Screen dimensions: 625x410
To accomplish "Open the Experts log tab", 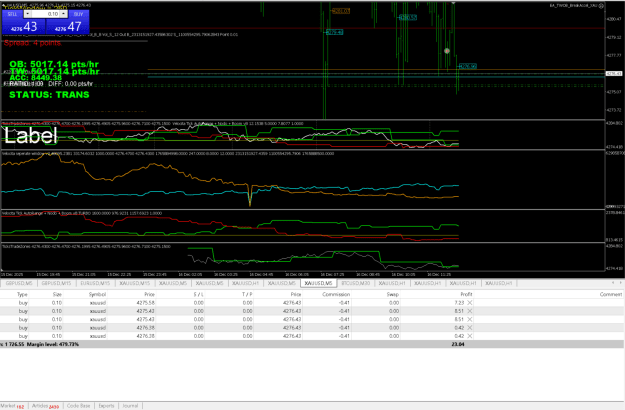I will click(x=106, y=406).
